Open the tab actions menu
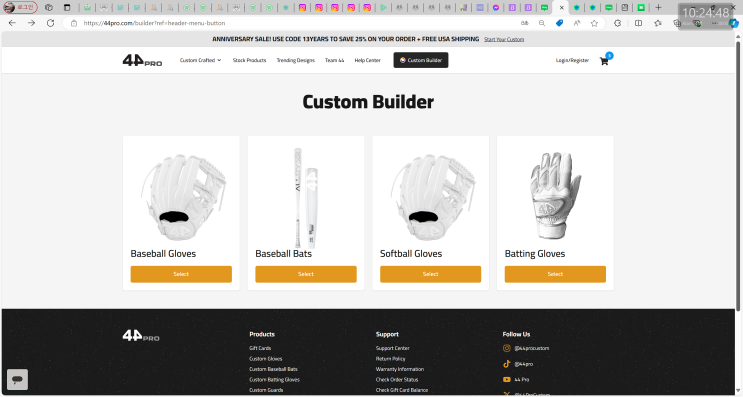 [67, 7]
